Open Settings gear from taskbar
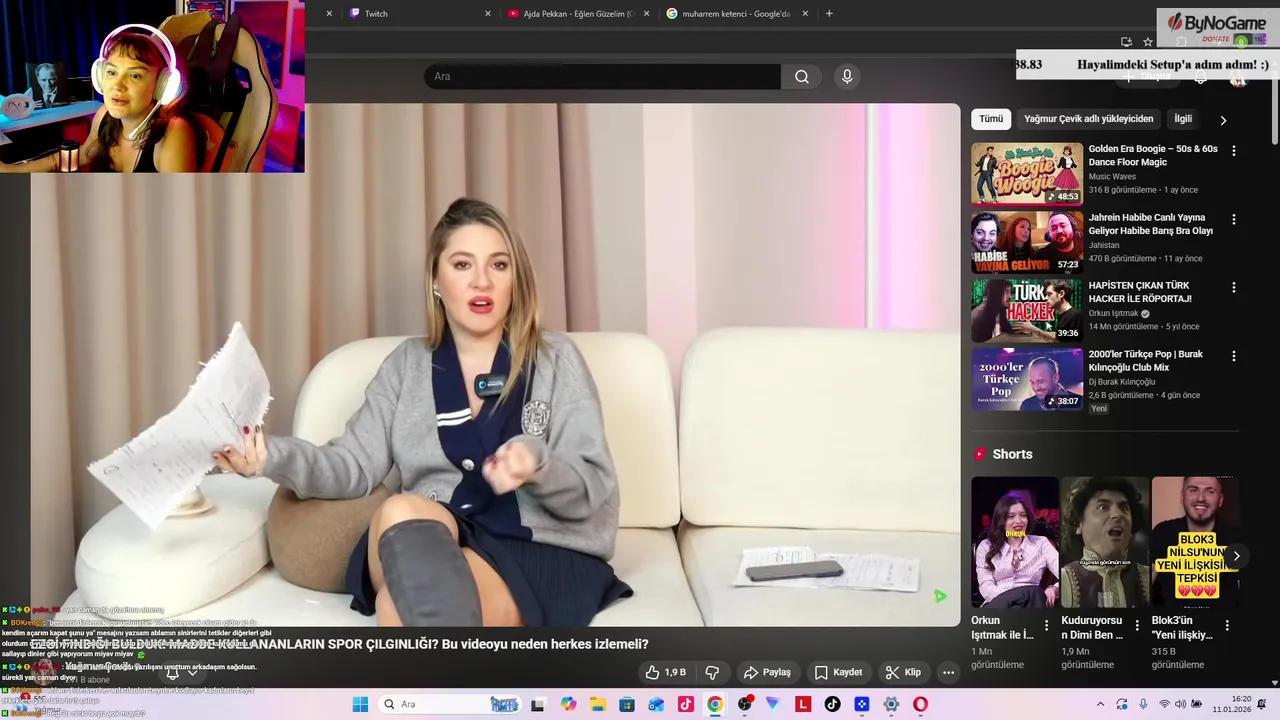This screenshot has width=1280, height=720. coord(891,705)
